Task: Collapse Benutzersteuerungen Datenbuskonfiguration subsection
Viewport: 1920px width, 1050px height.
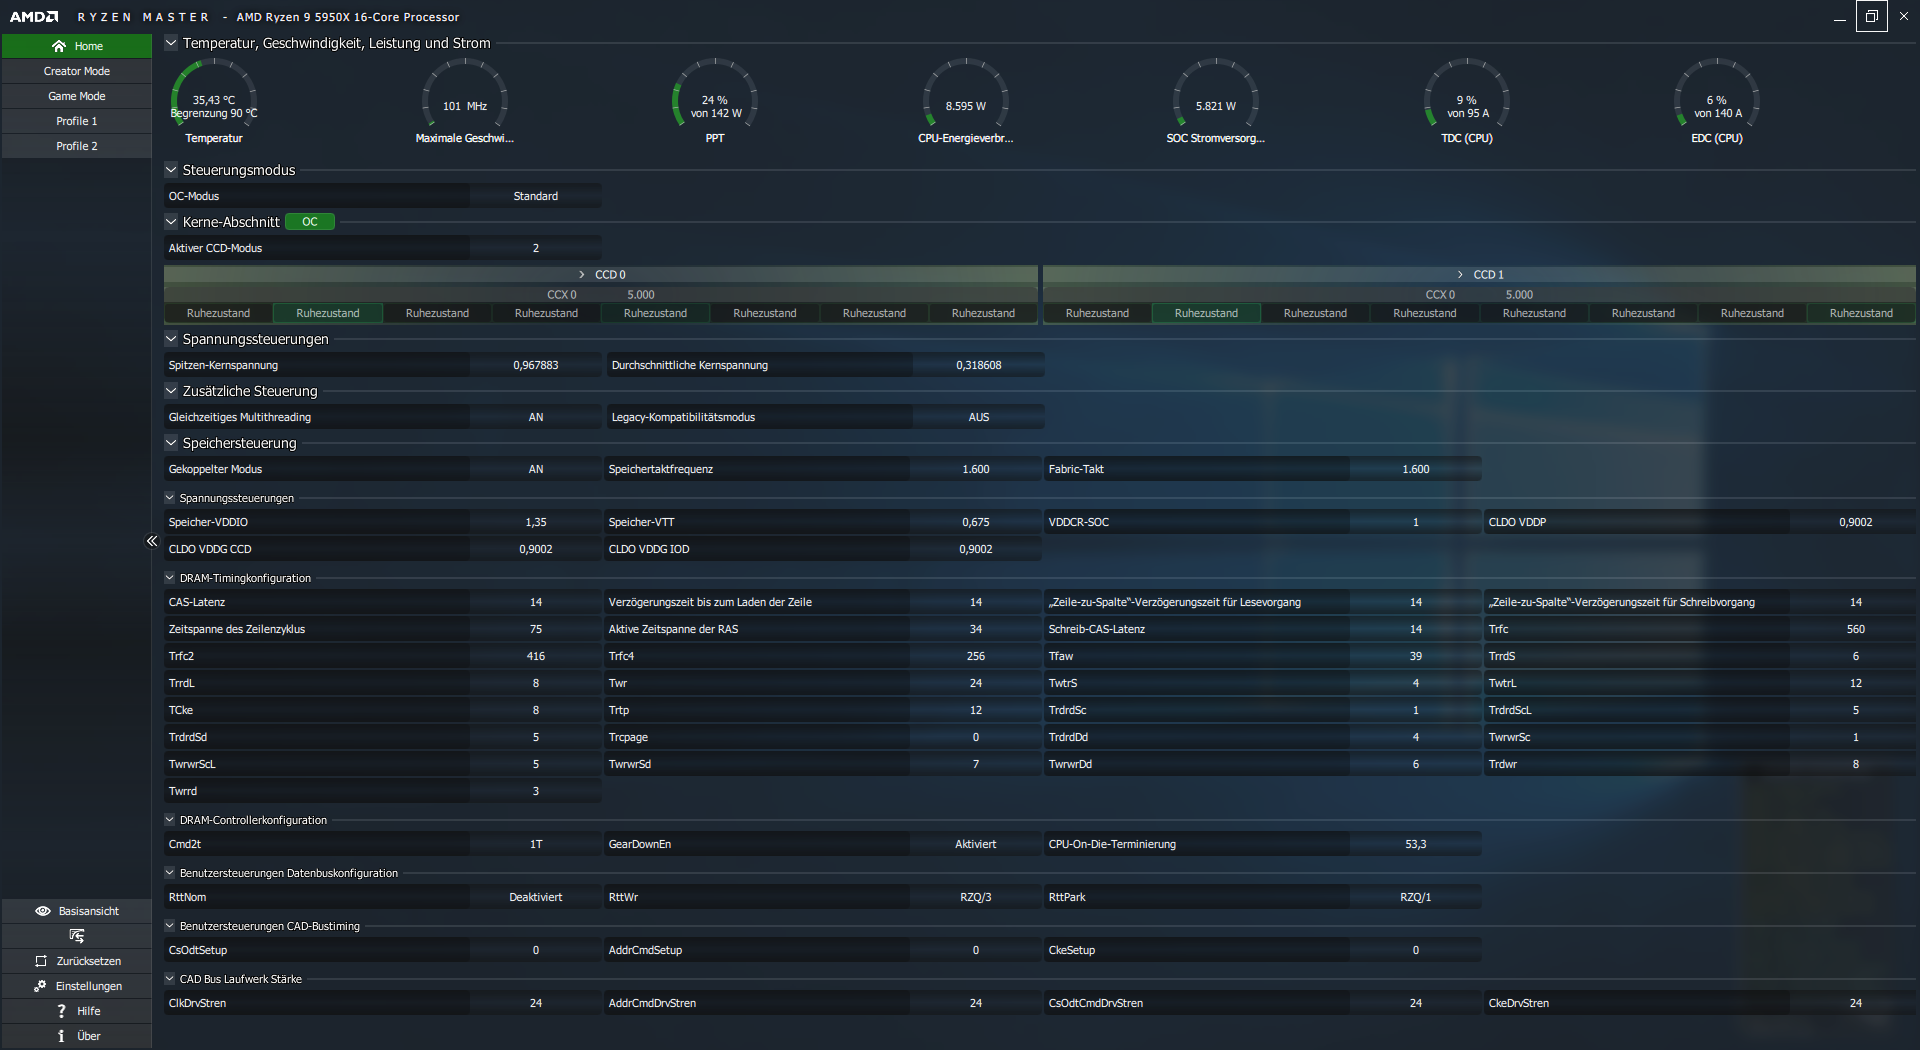Action: click(x=170, y=873)
